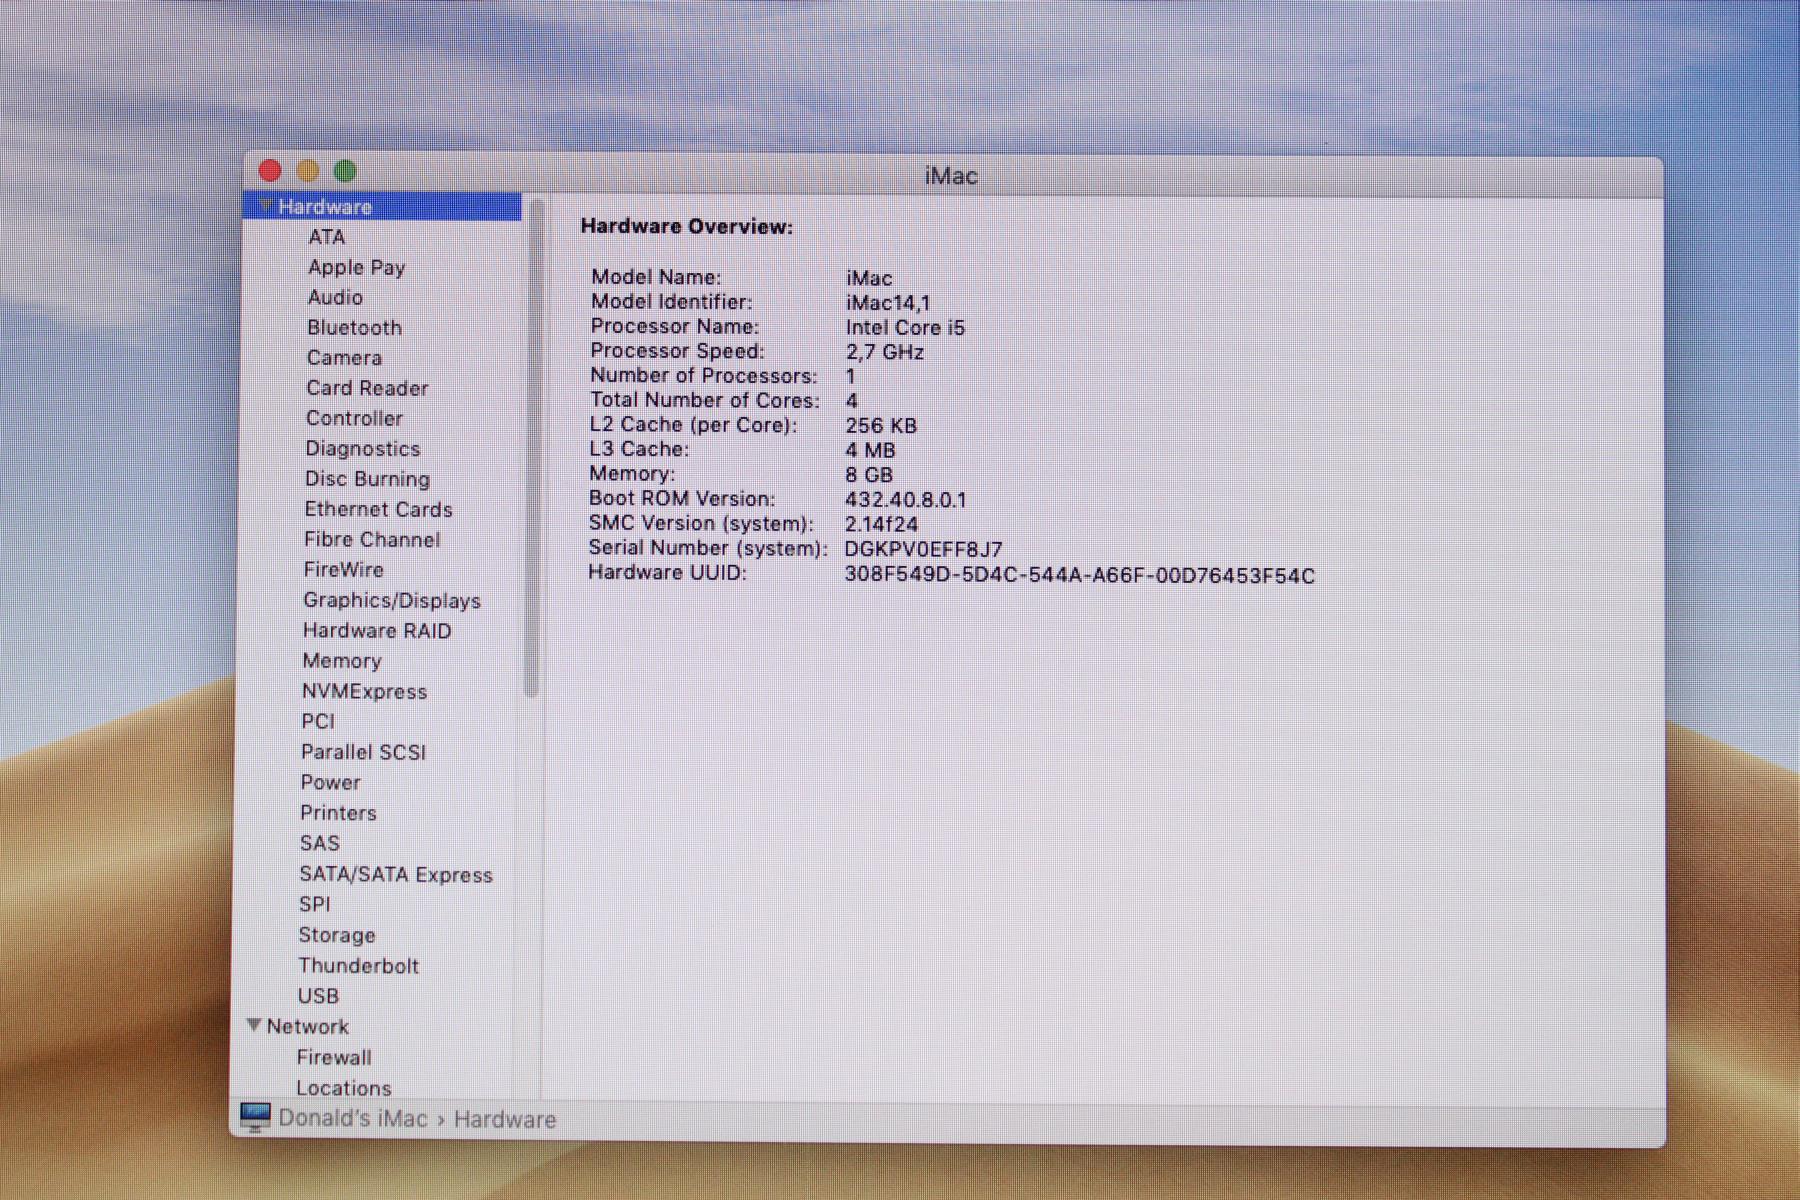1800x1200 pixels.
Task: Click the Model Identifier value iMac14,1
Action: (888, 303)
